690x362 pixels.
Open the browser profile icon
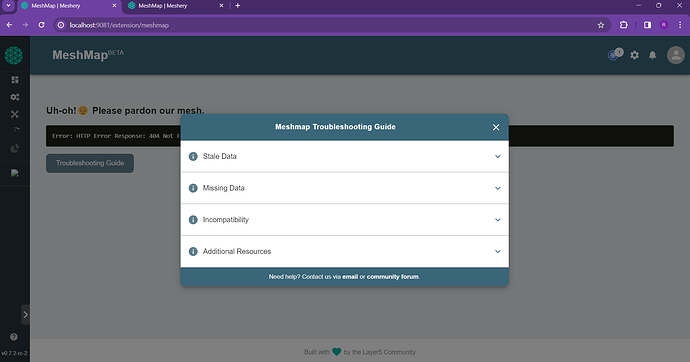[x=664, y=25]
